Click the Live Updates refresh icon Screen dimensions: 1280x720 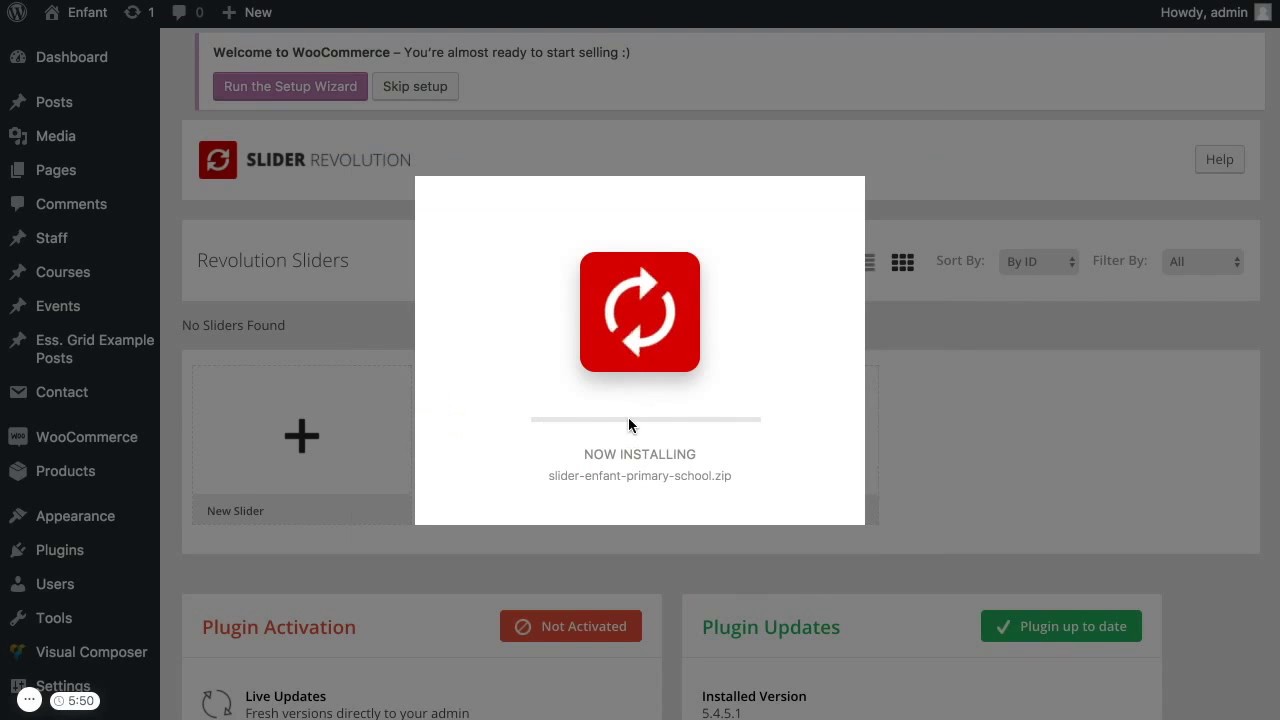click(217, 703)
